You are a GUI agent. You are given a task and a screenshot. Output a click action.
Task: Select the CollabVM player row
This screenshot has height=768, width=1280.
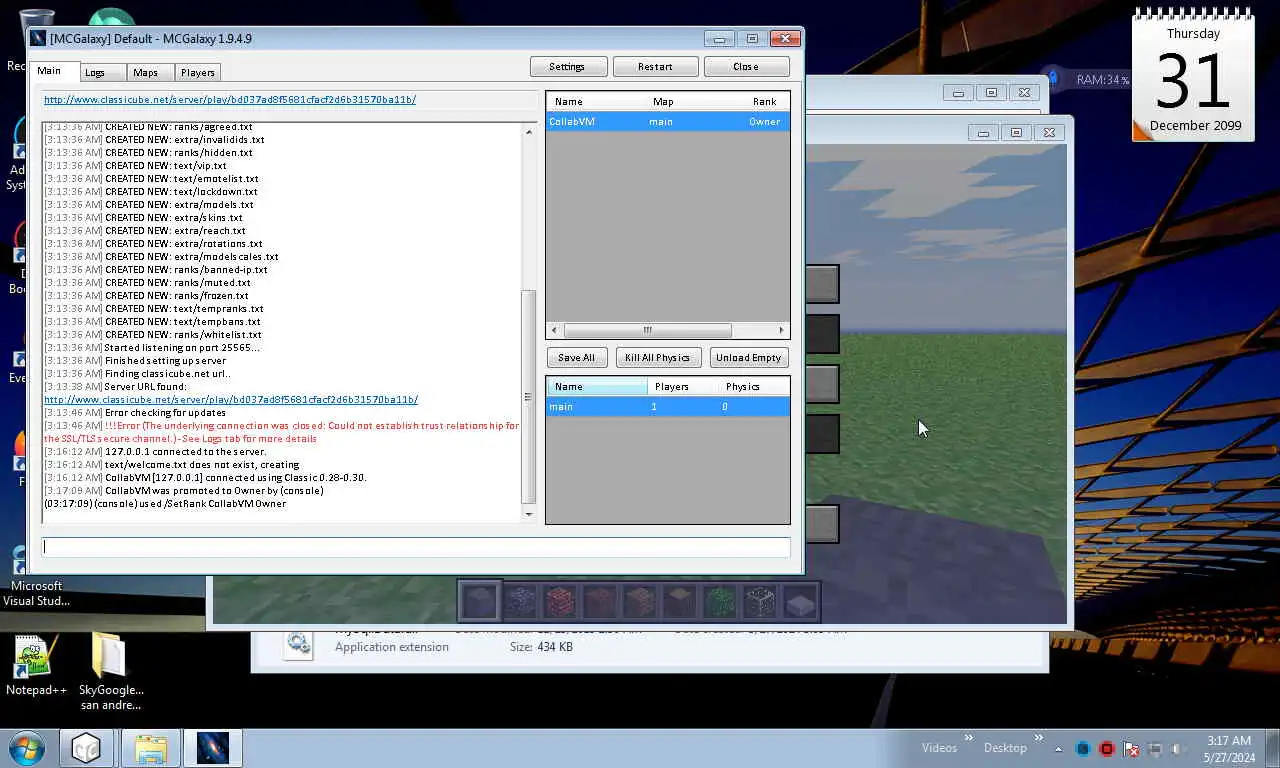(667, 121)
